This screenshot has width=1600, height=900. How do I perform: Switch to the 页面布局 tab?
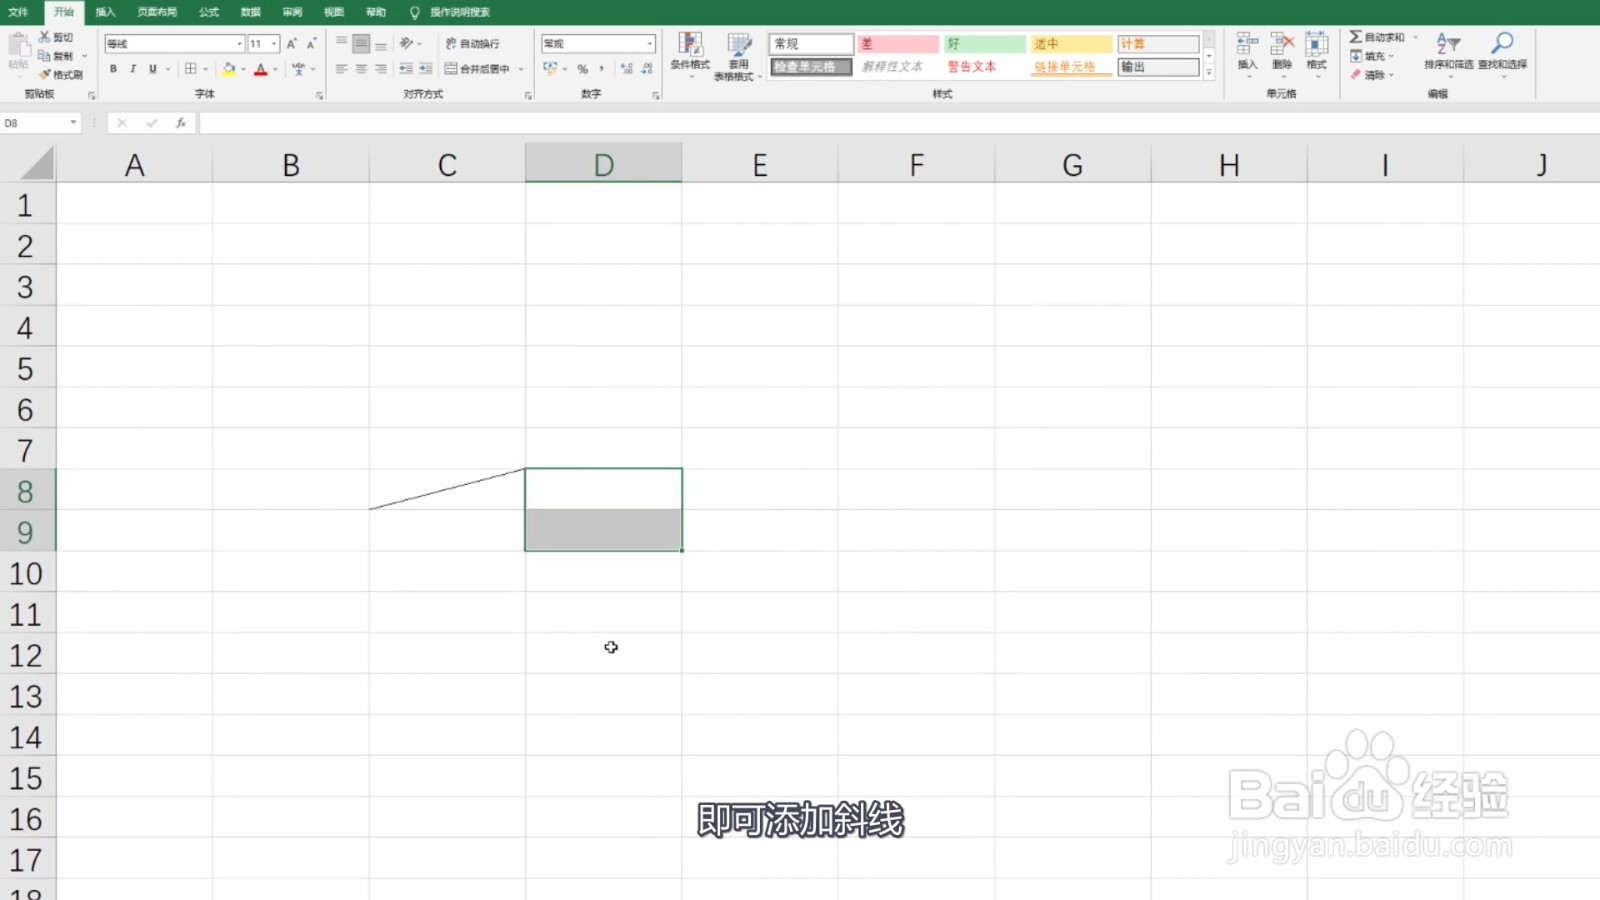point(157,12)
